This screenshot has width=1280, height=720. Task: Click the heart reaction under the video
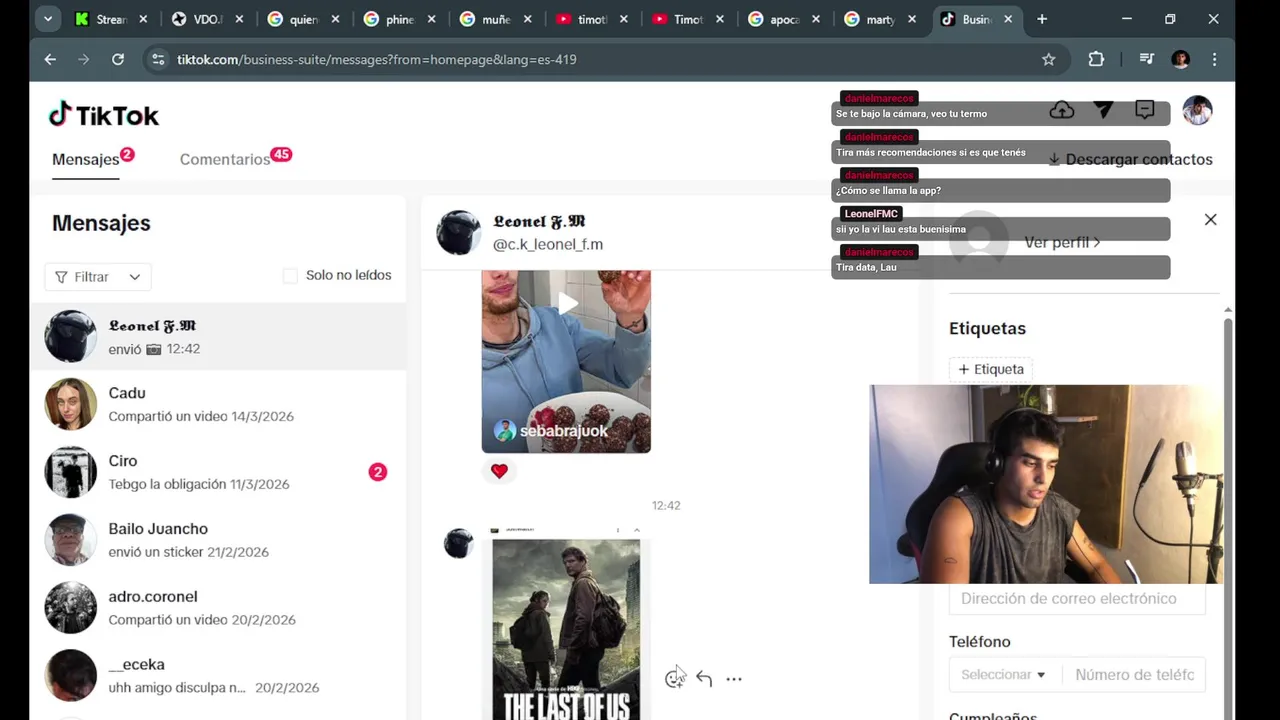coord(499,470)
